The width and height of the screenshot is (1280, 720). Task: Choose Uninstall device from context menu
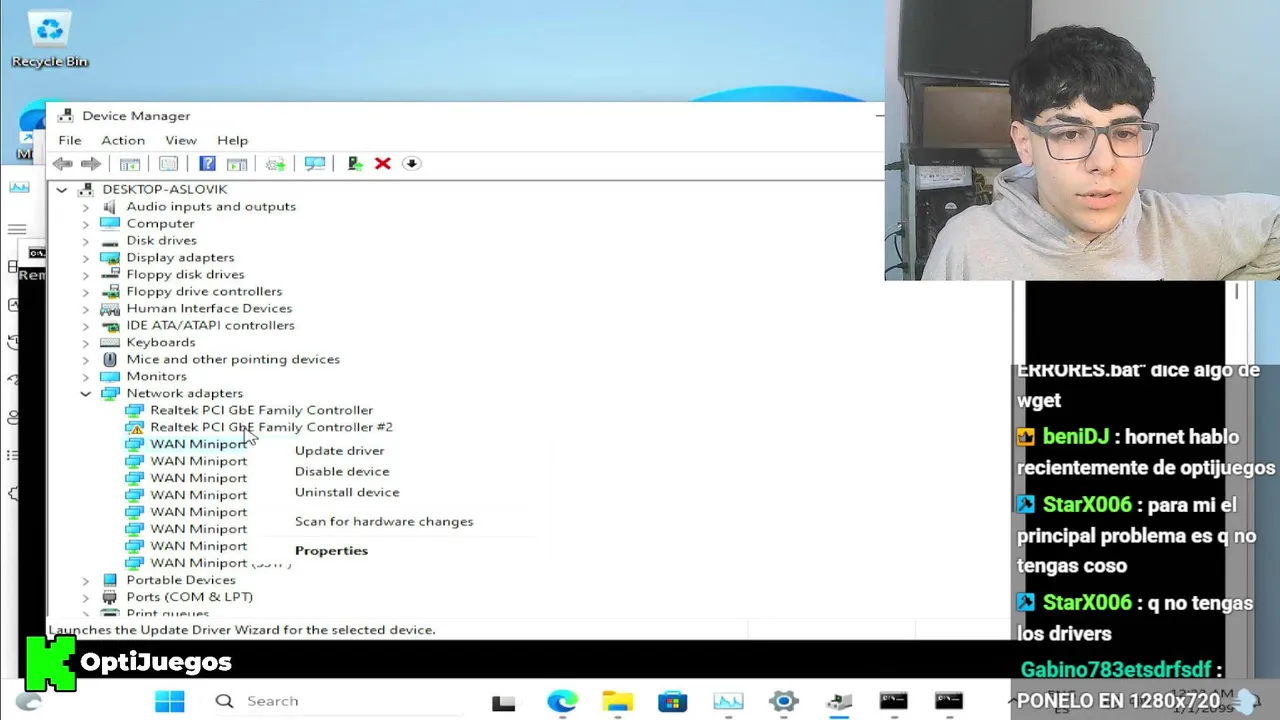[347, 492]
